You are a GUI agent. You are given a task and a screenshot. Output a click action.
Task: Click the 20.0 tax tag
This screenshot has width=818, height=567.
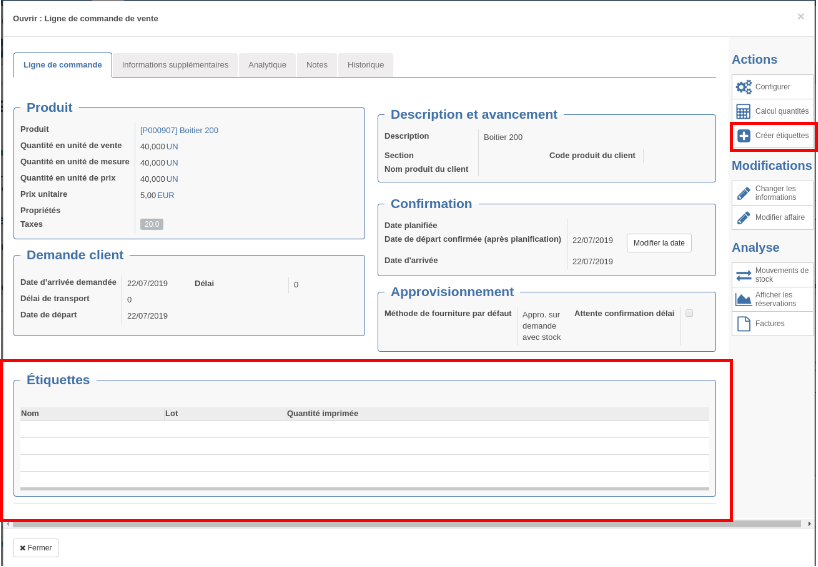point(152,224)
